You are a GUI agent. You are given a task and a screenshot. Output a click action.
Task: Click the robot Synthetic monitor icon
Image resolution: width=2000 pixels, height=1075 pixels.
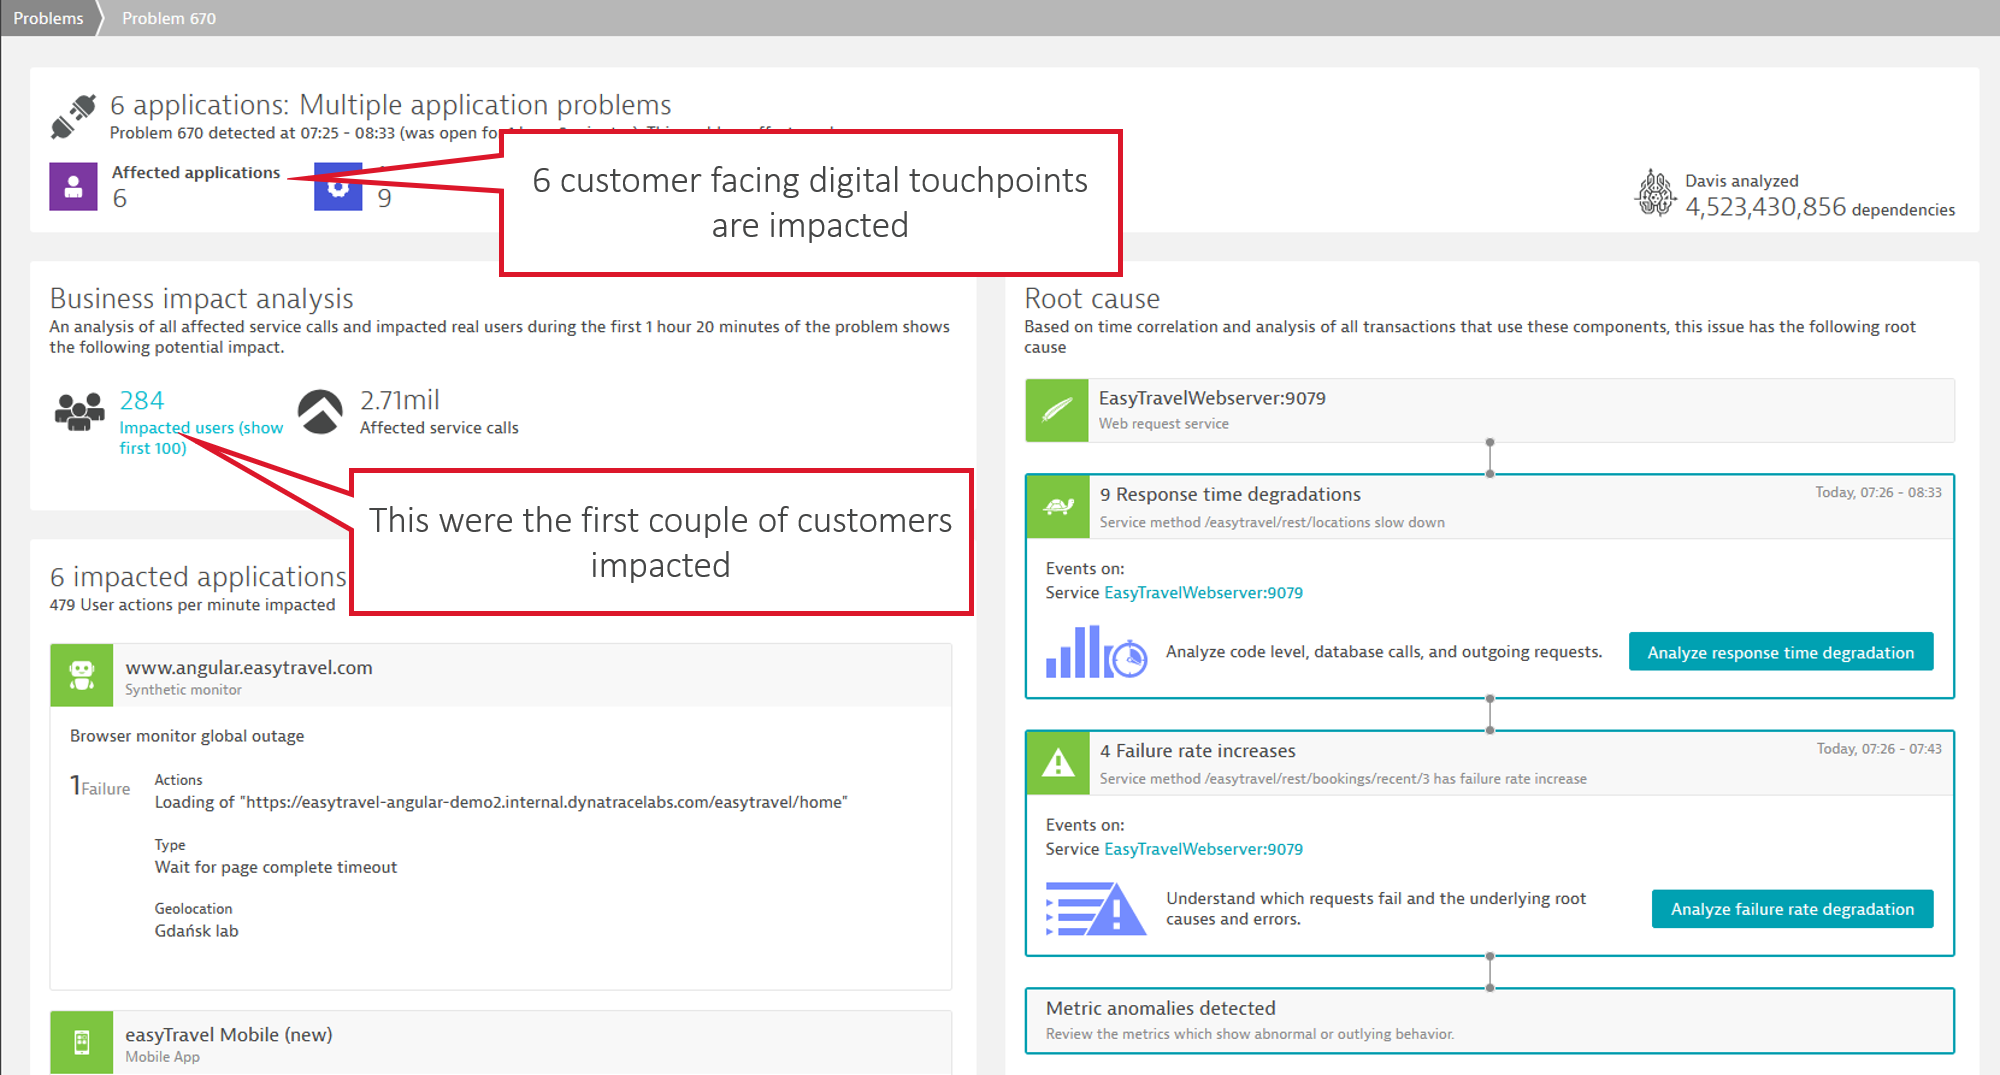[x=82, y=675]
